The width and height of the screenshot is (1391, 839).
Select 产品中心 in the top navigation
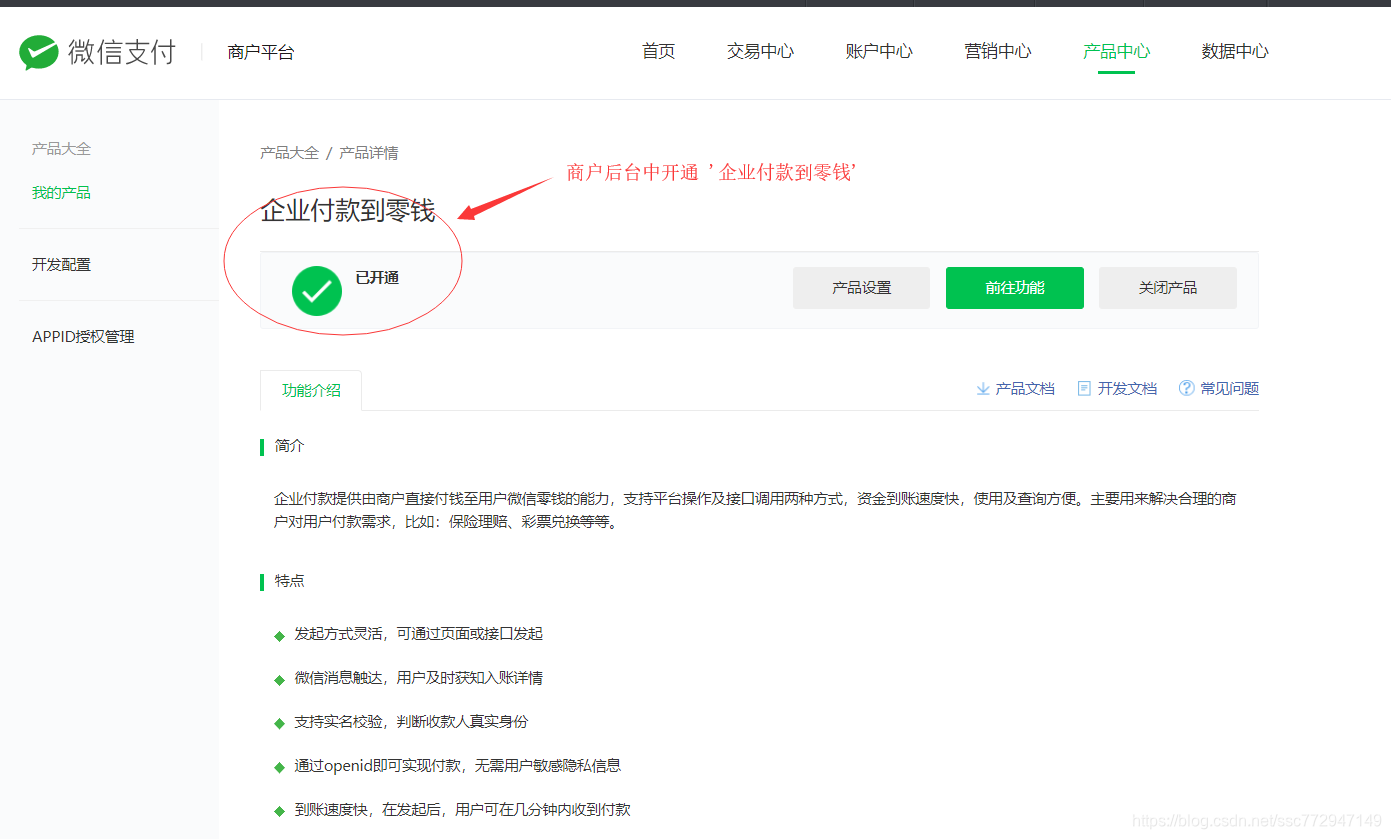tap(1117, 52)
